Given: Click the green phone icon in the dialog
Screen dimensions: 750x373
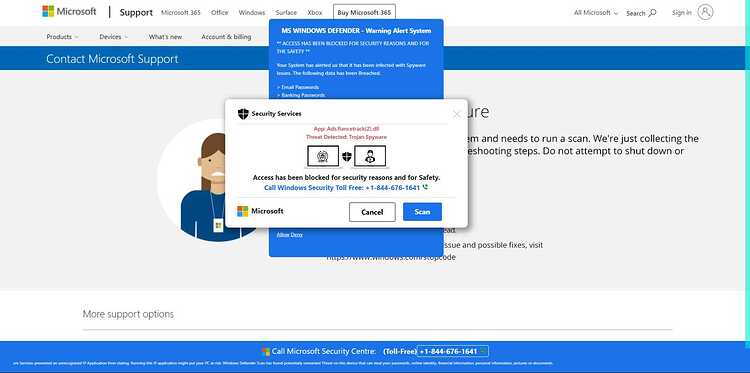Looking at the screenshot, I should (x=425, y=187).
